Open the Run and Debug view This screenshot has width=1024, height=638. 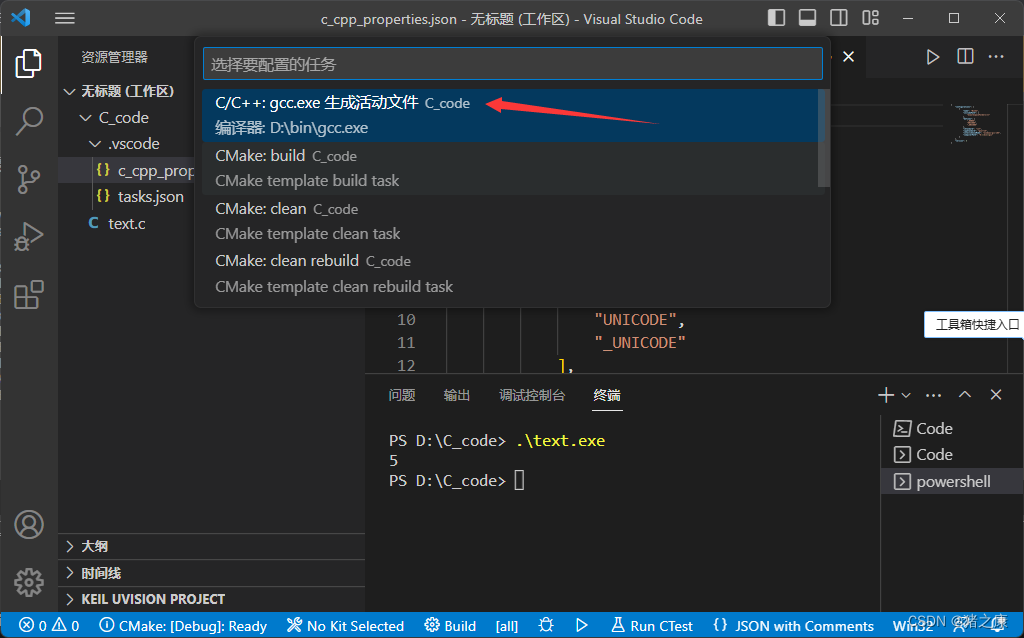[x=29, y=236]
